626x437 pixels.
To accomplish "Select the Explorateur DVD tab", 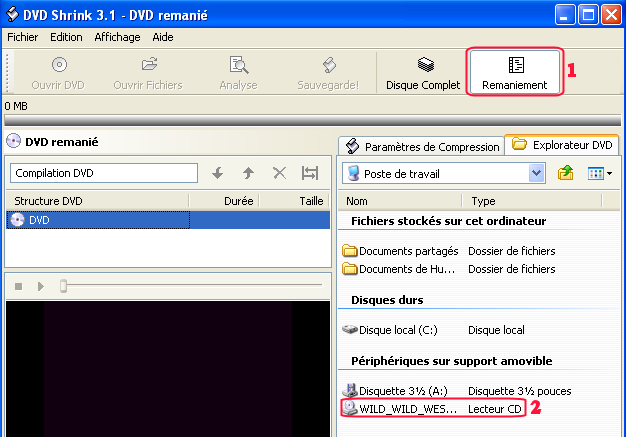I will (562, 144).
